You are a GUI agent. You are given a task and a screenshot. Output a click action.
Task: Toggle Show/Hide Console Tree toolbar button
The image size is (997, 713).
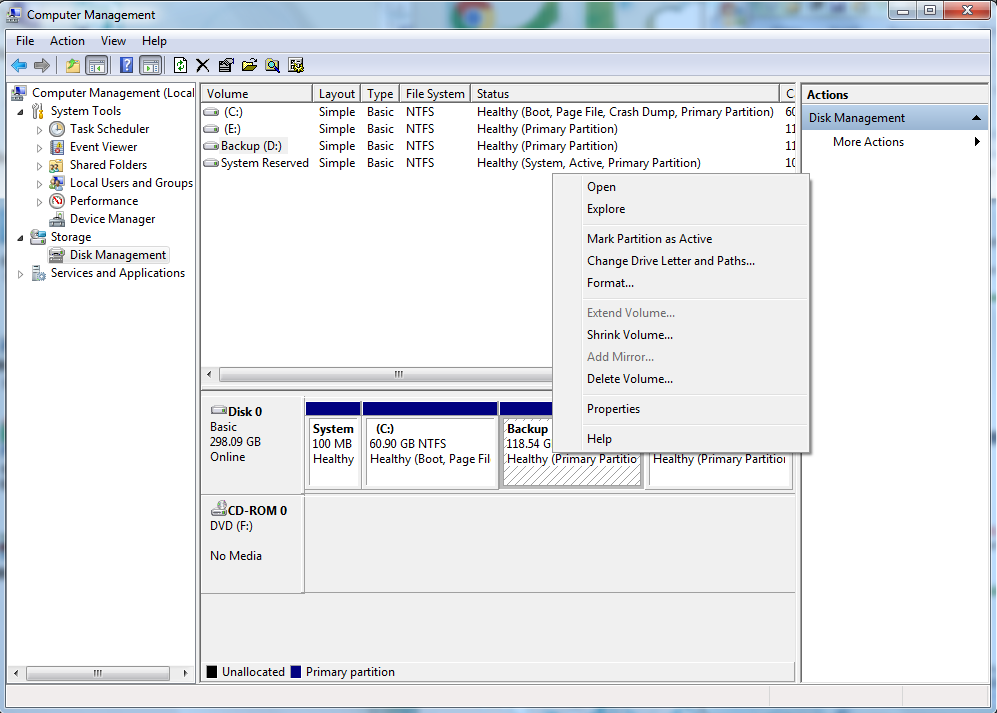pyautogui.click(x=97, y=66)
